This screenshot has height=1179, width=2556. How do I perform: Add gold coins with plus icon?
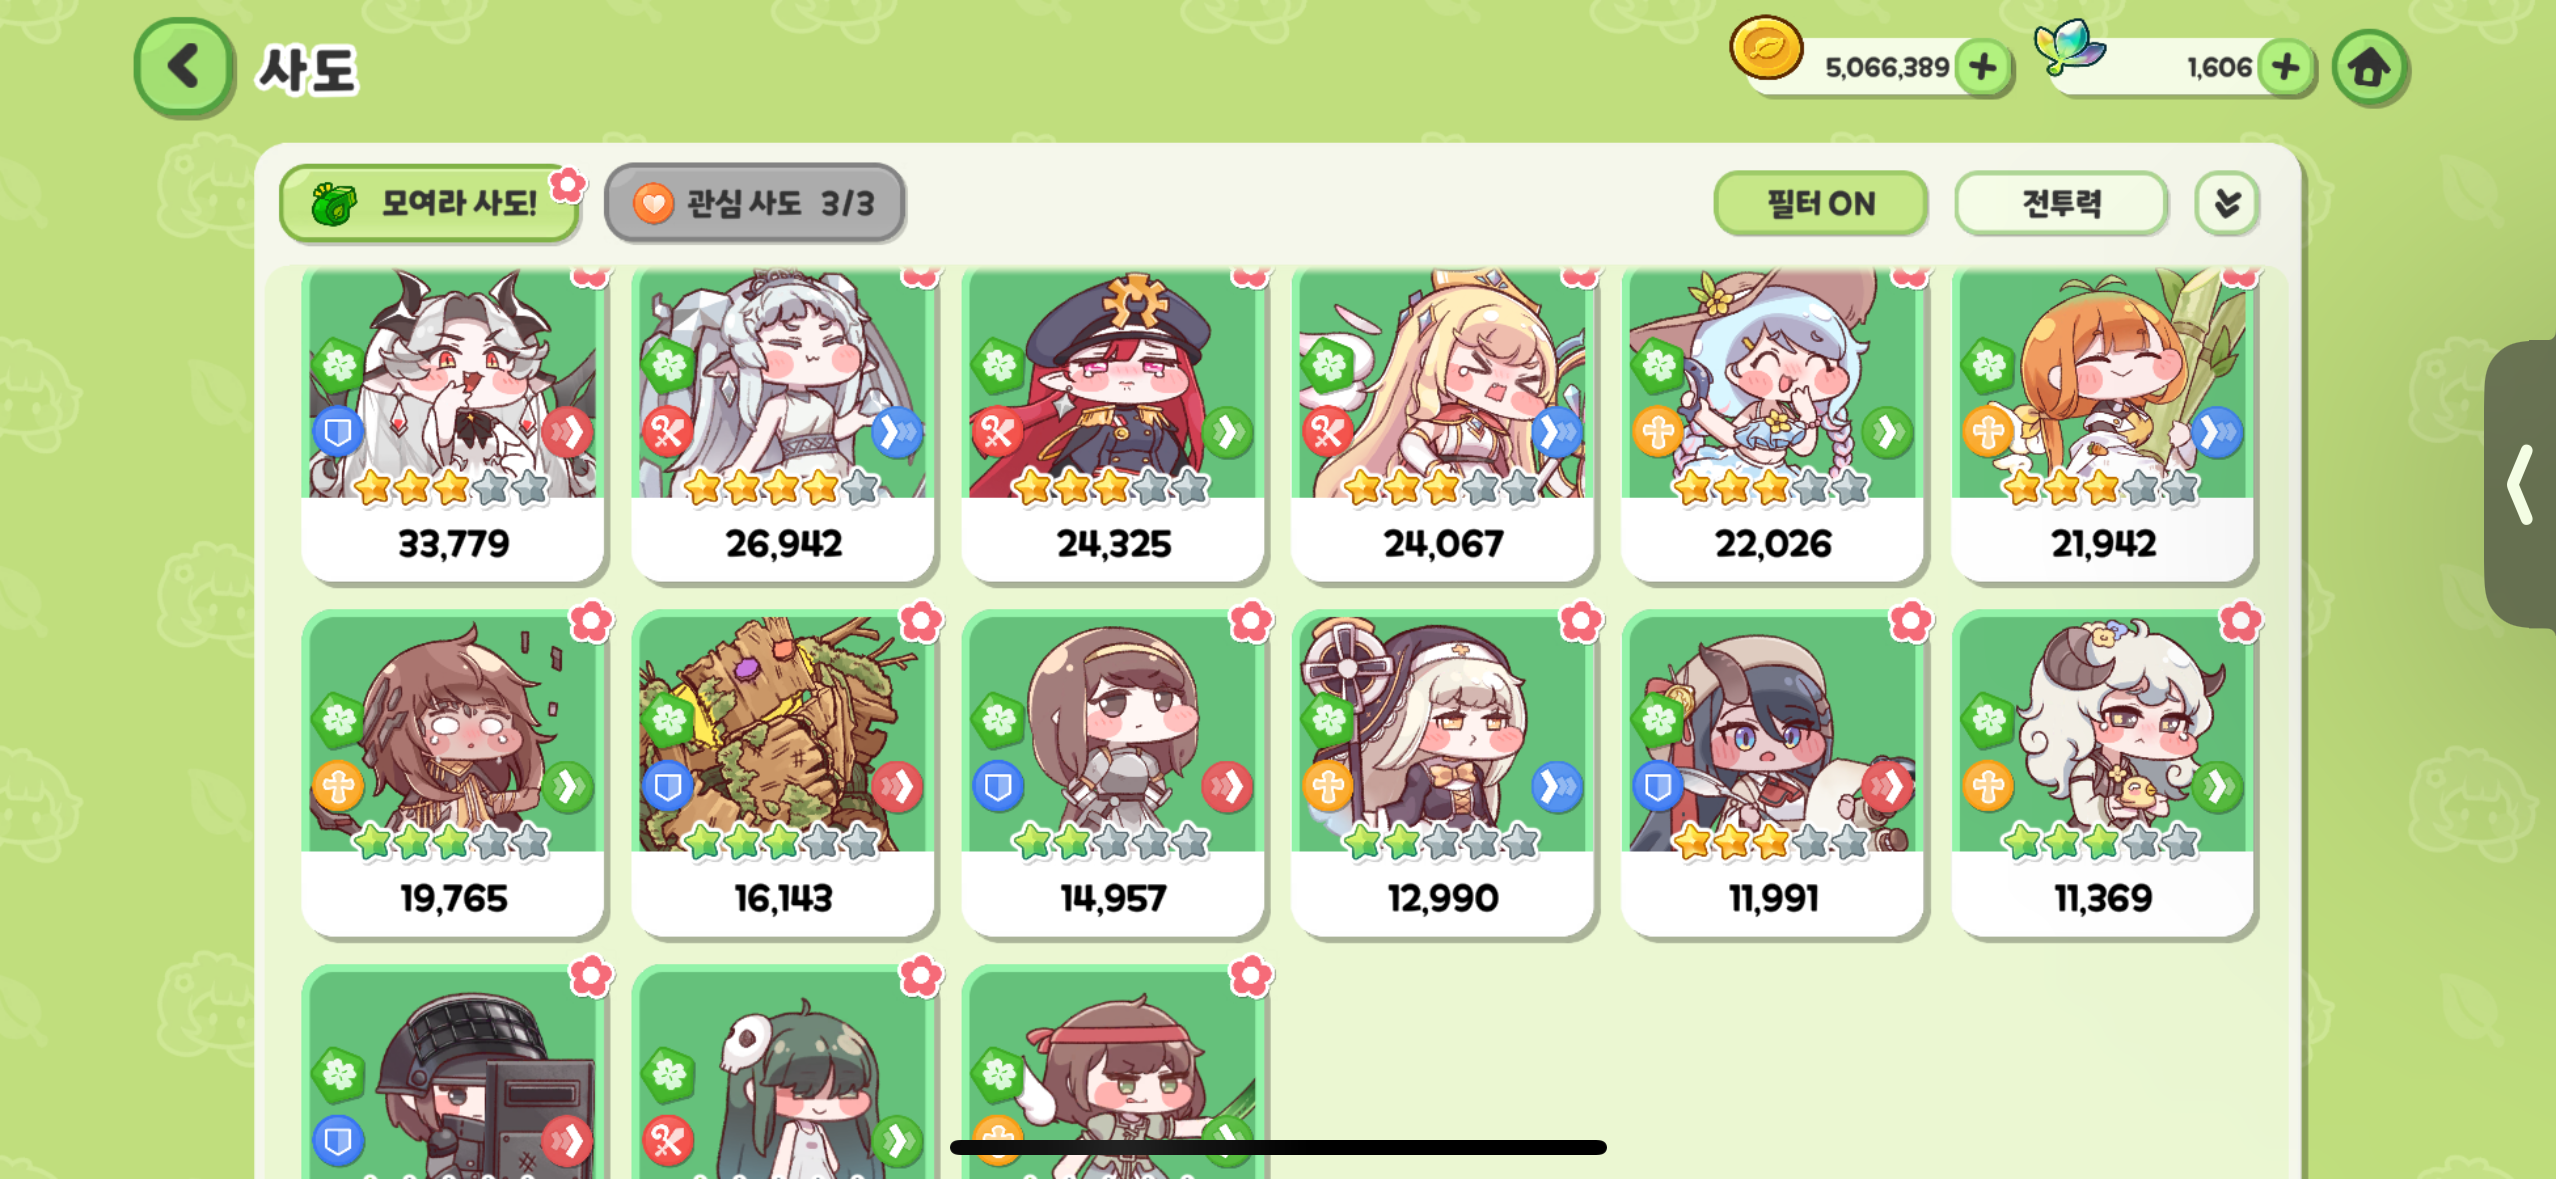point(1983,67)
